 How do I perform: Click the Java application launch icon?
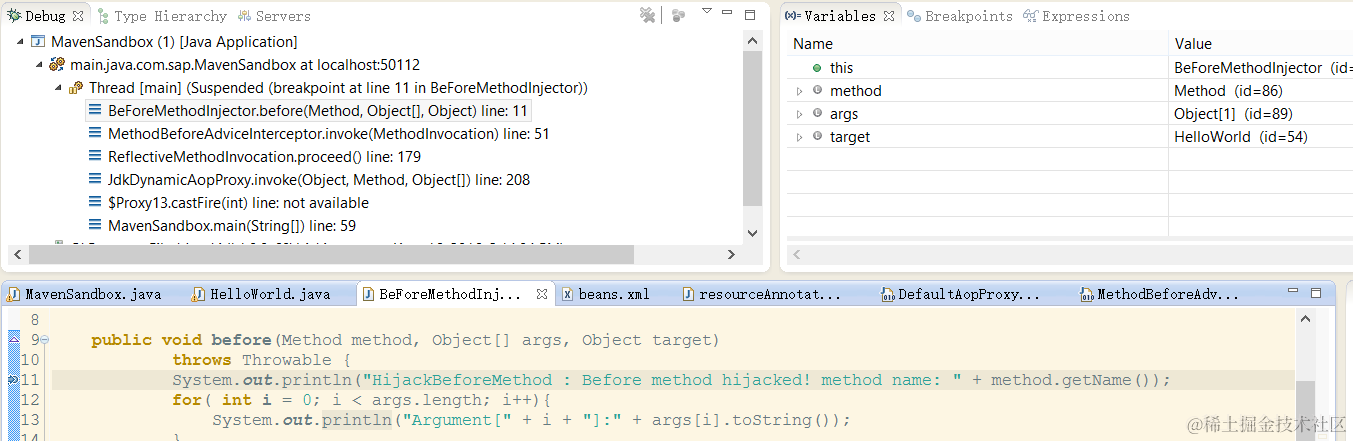(38, 42)
